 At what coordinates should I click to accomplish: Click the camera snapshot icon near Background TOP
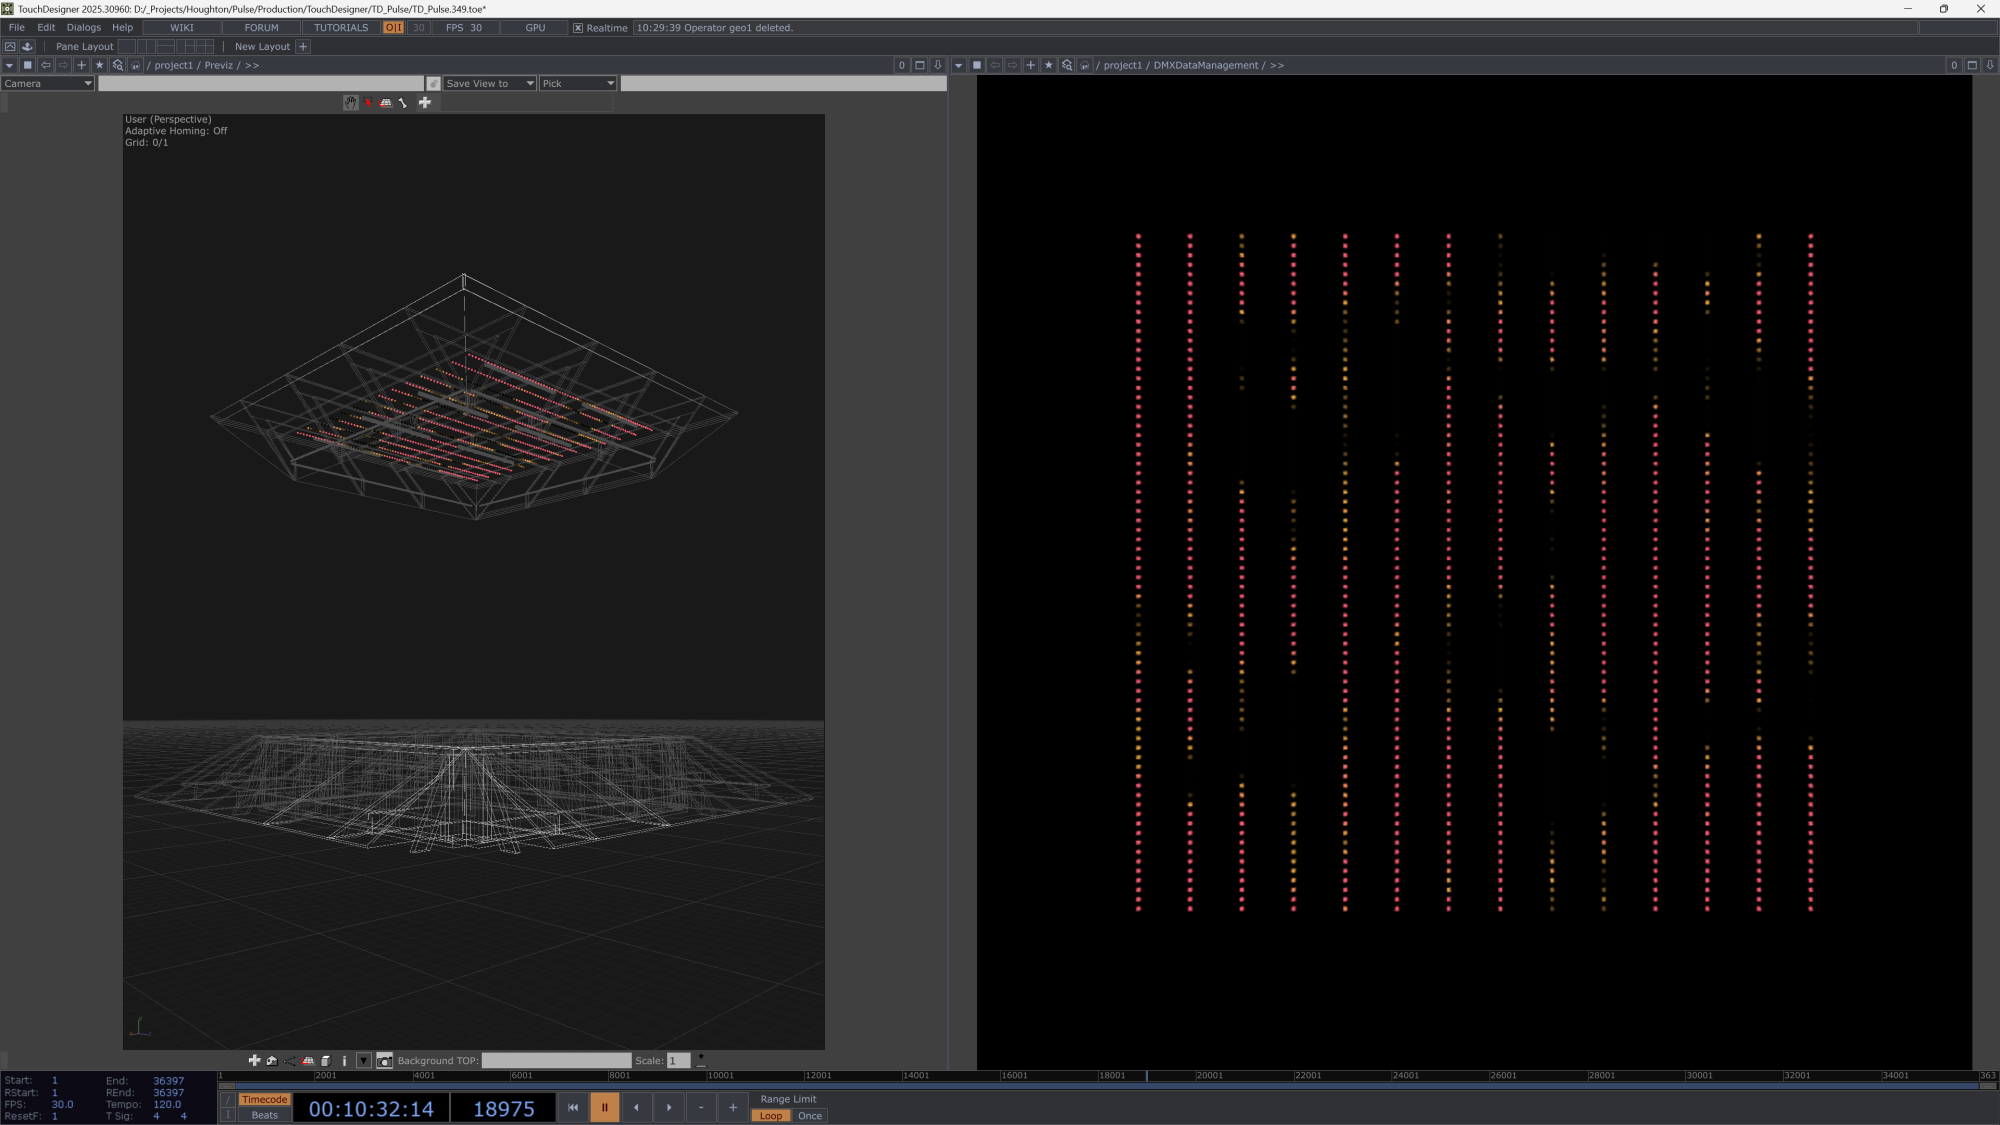point(384,1061)
